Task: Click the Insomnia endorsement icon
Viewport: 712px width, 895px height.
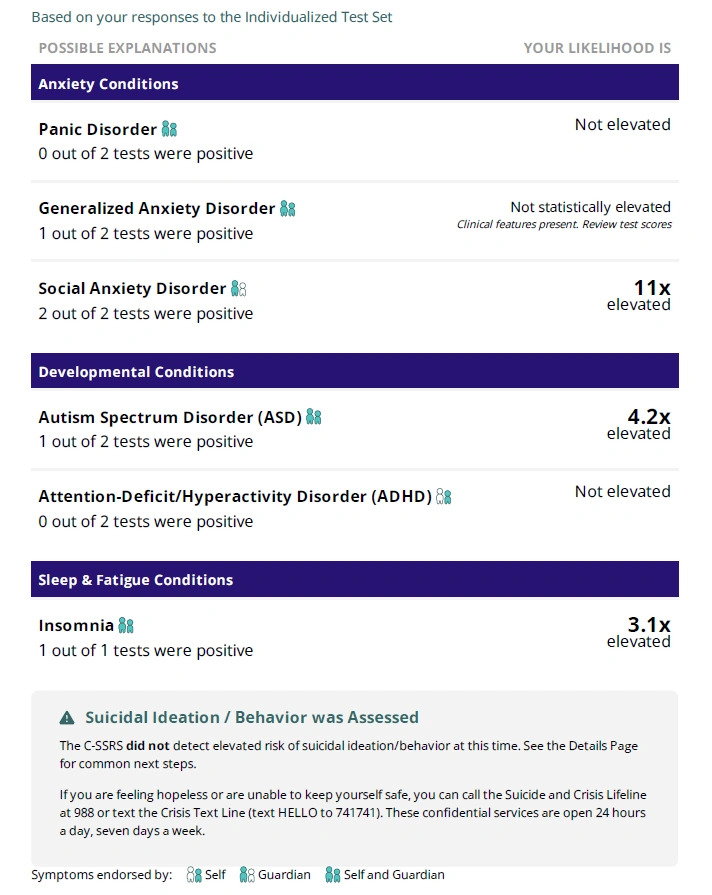Action: (126, 626)
